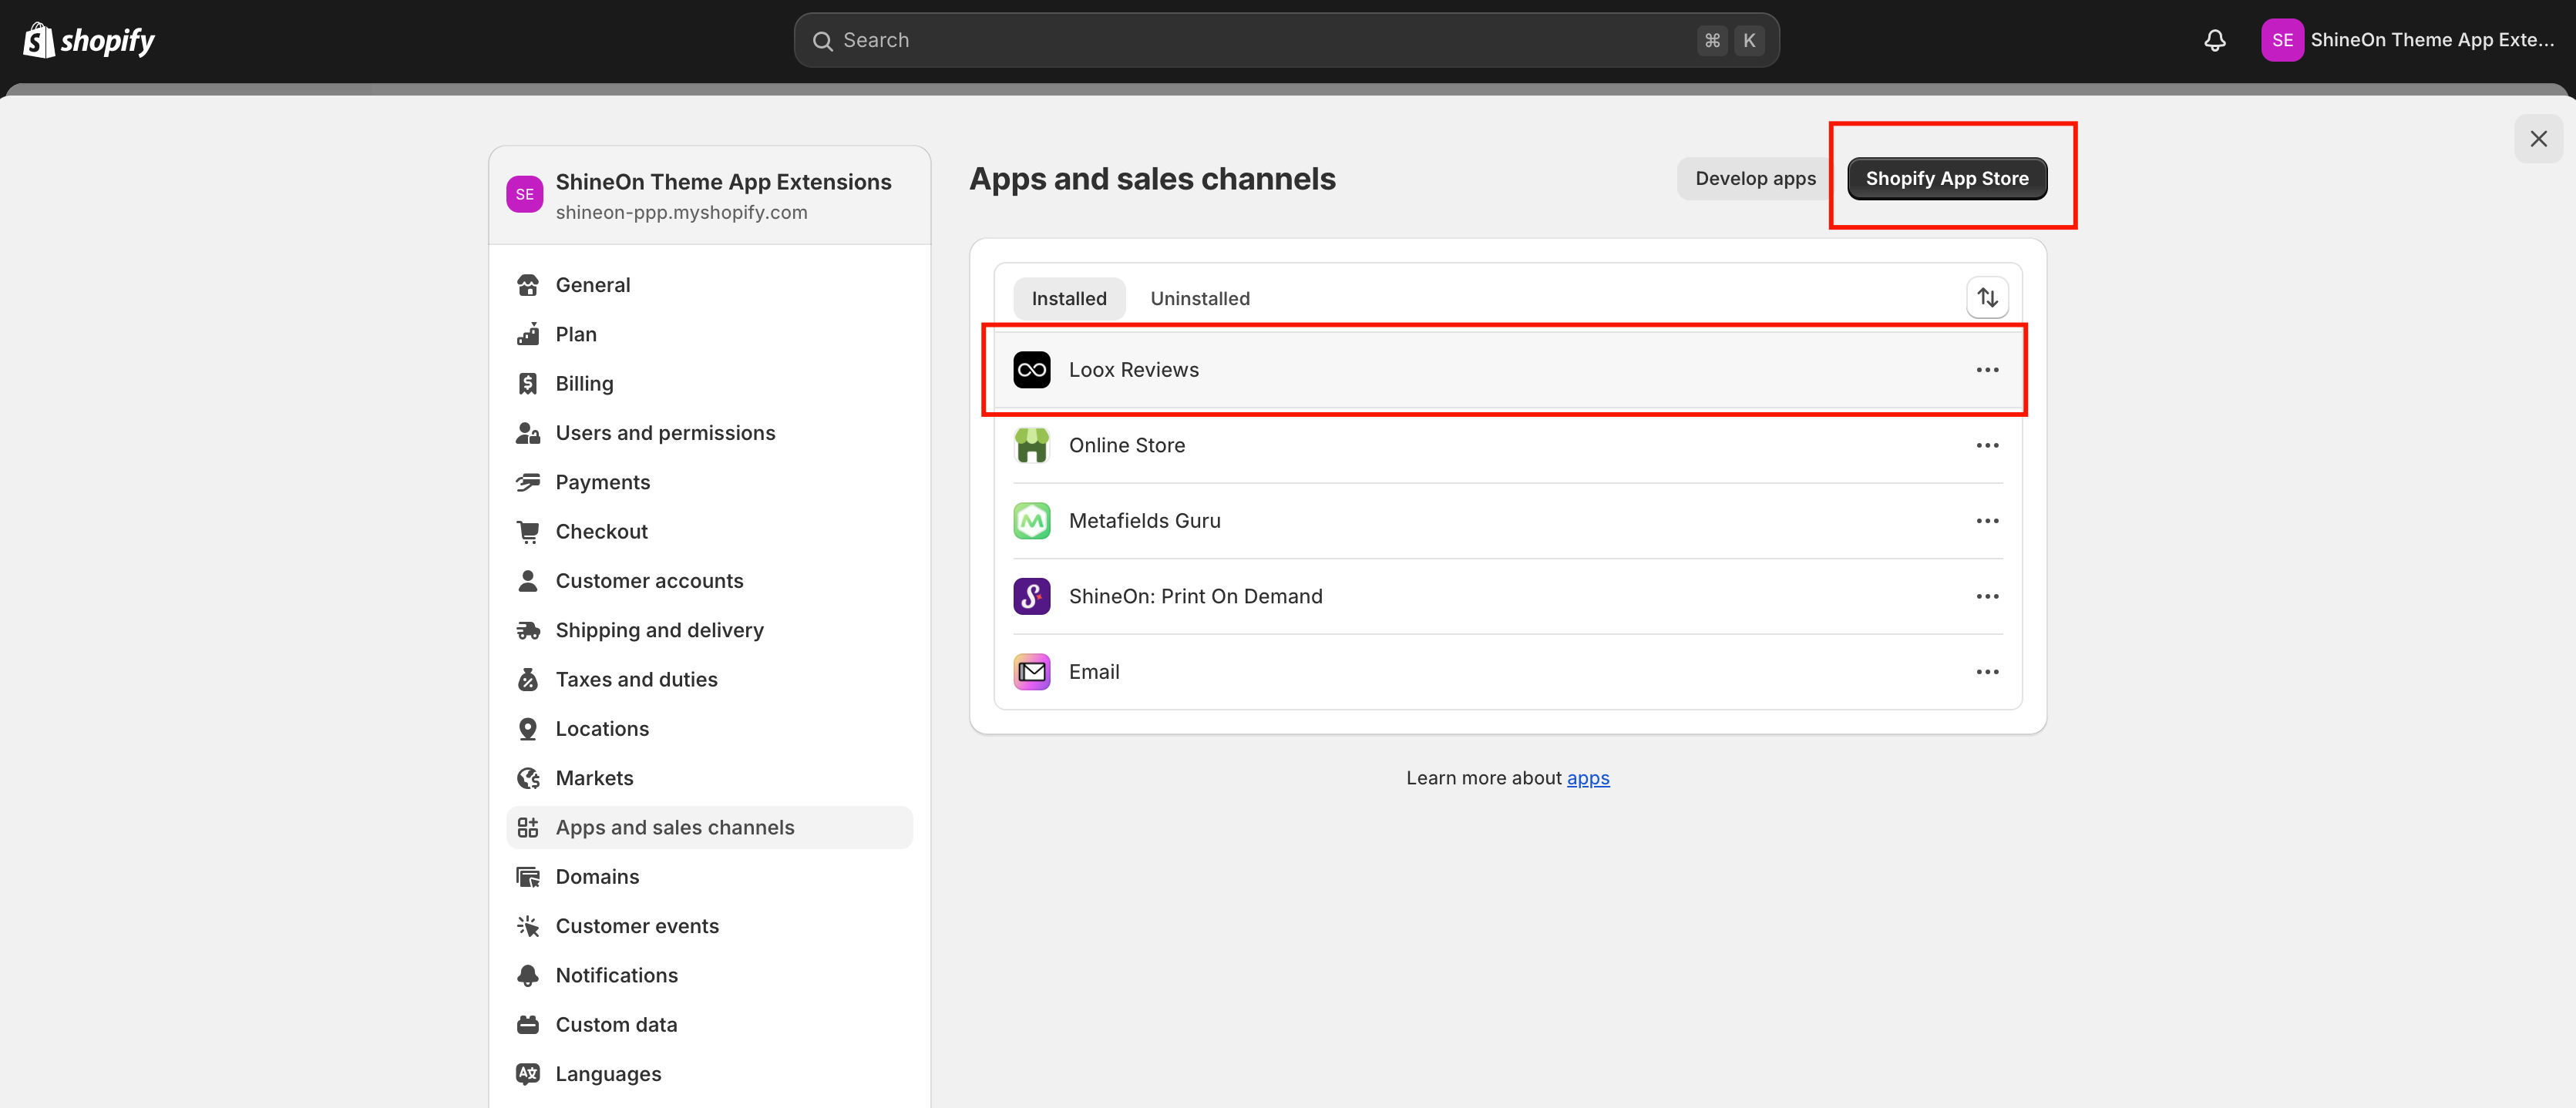Click the Users and permissions icon
The image size is (2576, 1108).
point(528,433)
